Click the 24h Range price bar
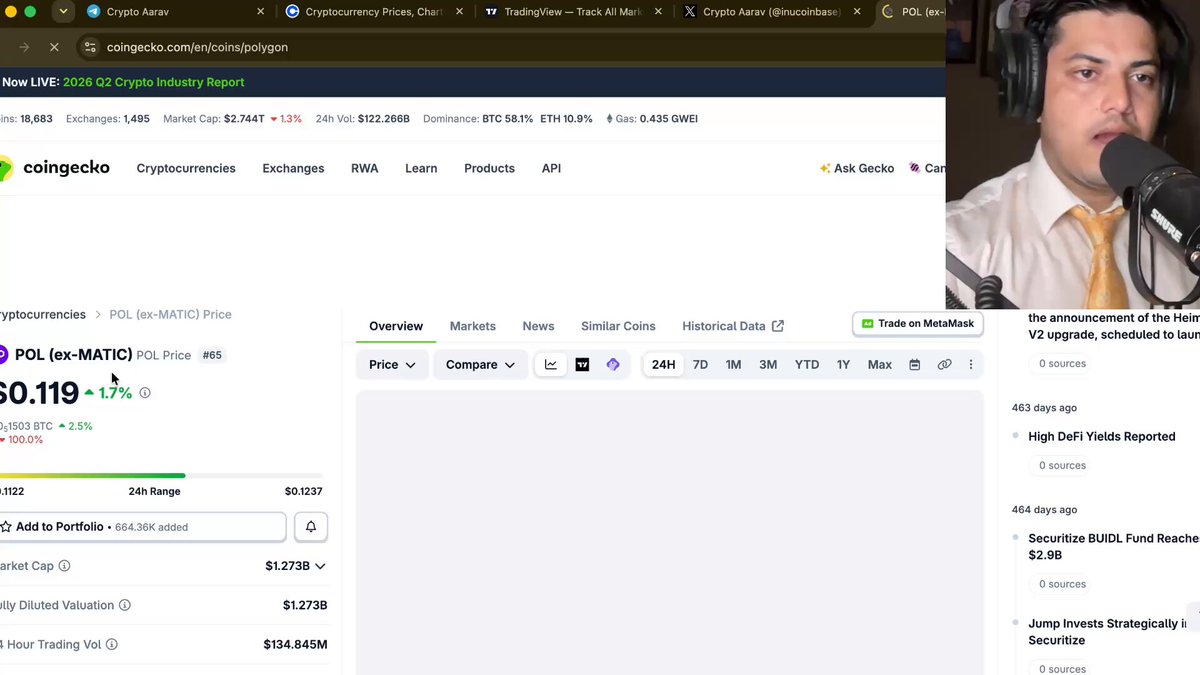The image size is (1200, 675). pos(161,475)
